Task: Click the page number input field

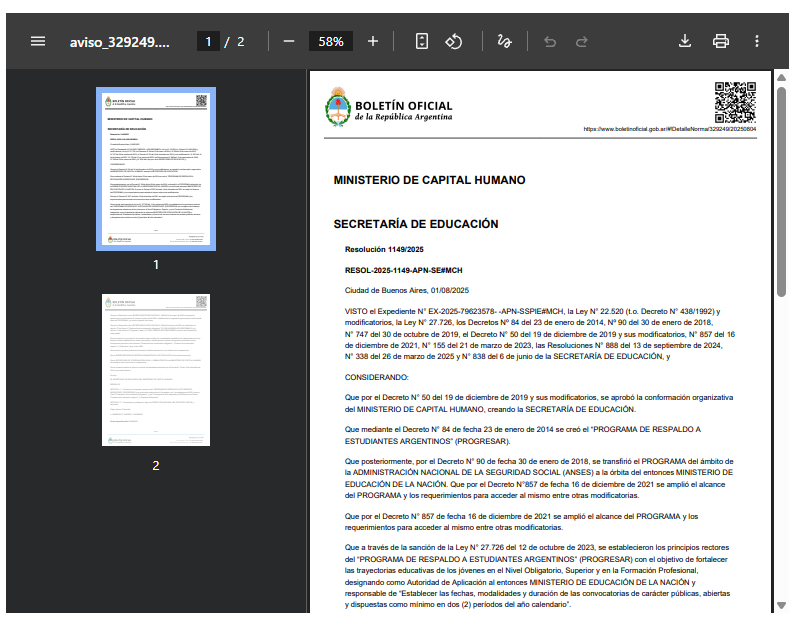Action: 208,41
